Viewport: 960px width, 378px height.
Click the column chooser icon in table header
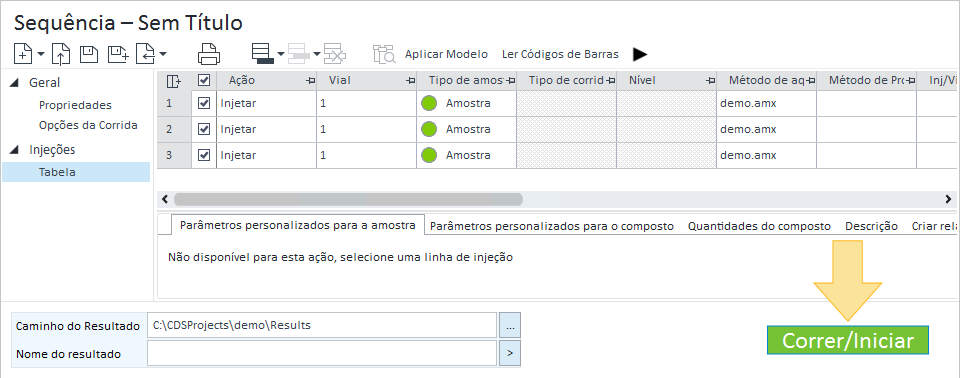[174, 80]
